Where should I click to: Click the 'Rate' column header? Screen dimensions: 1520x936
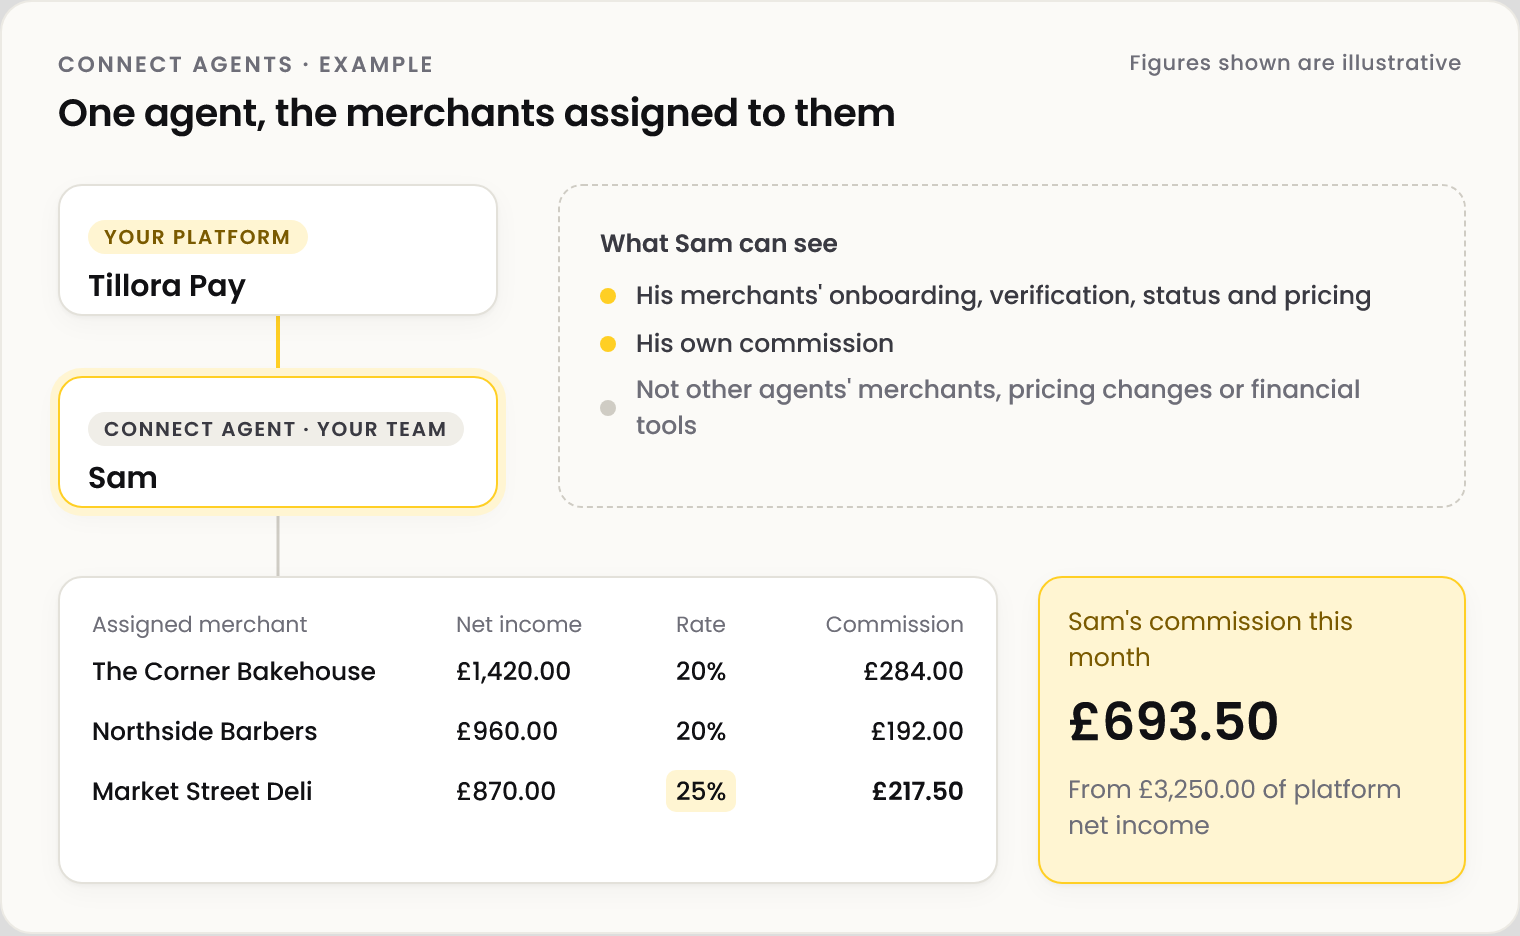(701, 625)
